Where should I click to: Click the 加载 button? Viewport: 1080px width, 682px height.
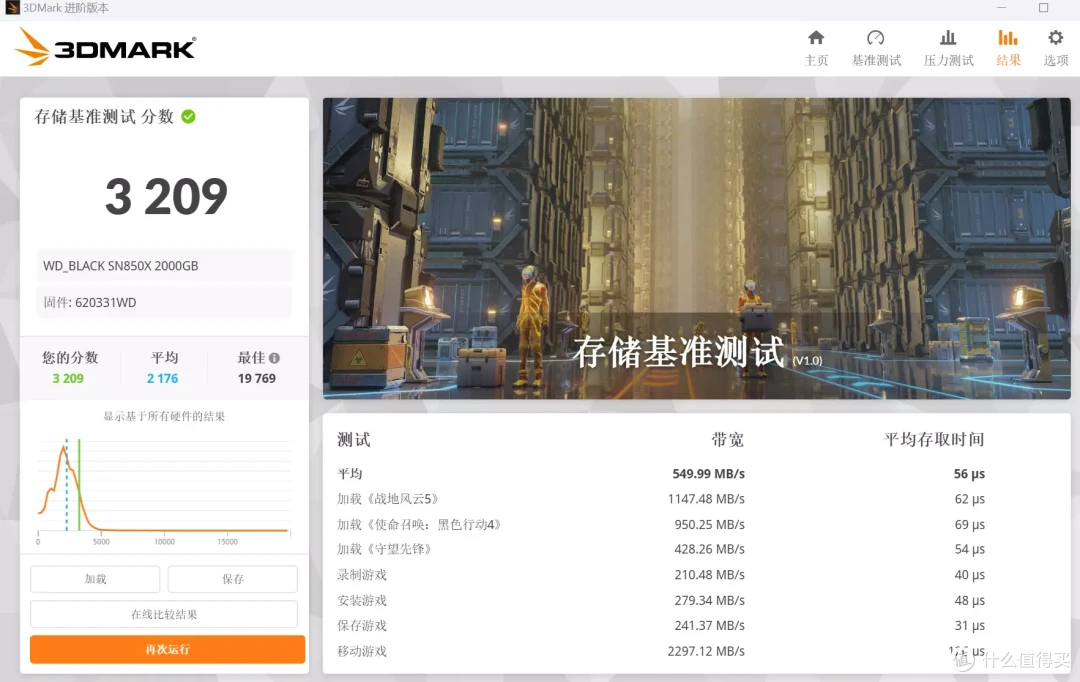pos(95,579)
